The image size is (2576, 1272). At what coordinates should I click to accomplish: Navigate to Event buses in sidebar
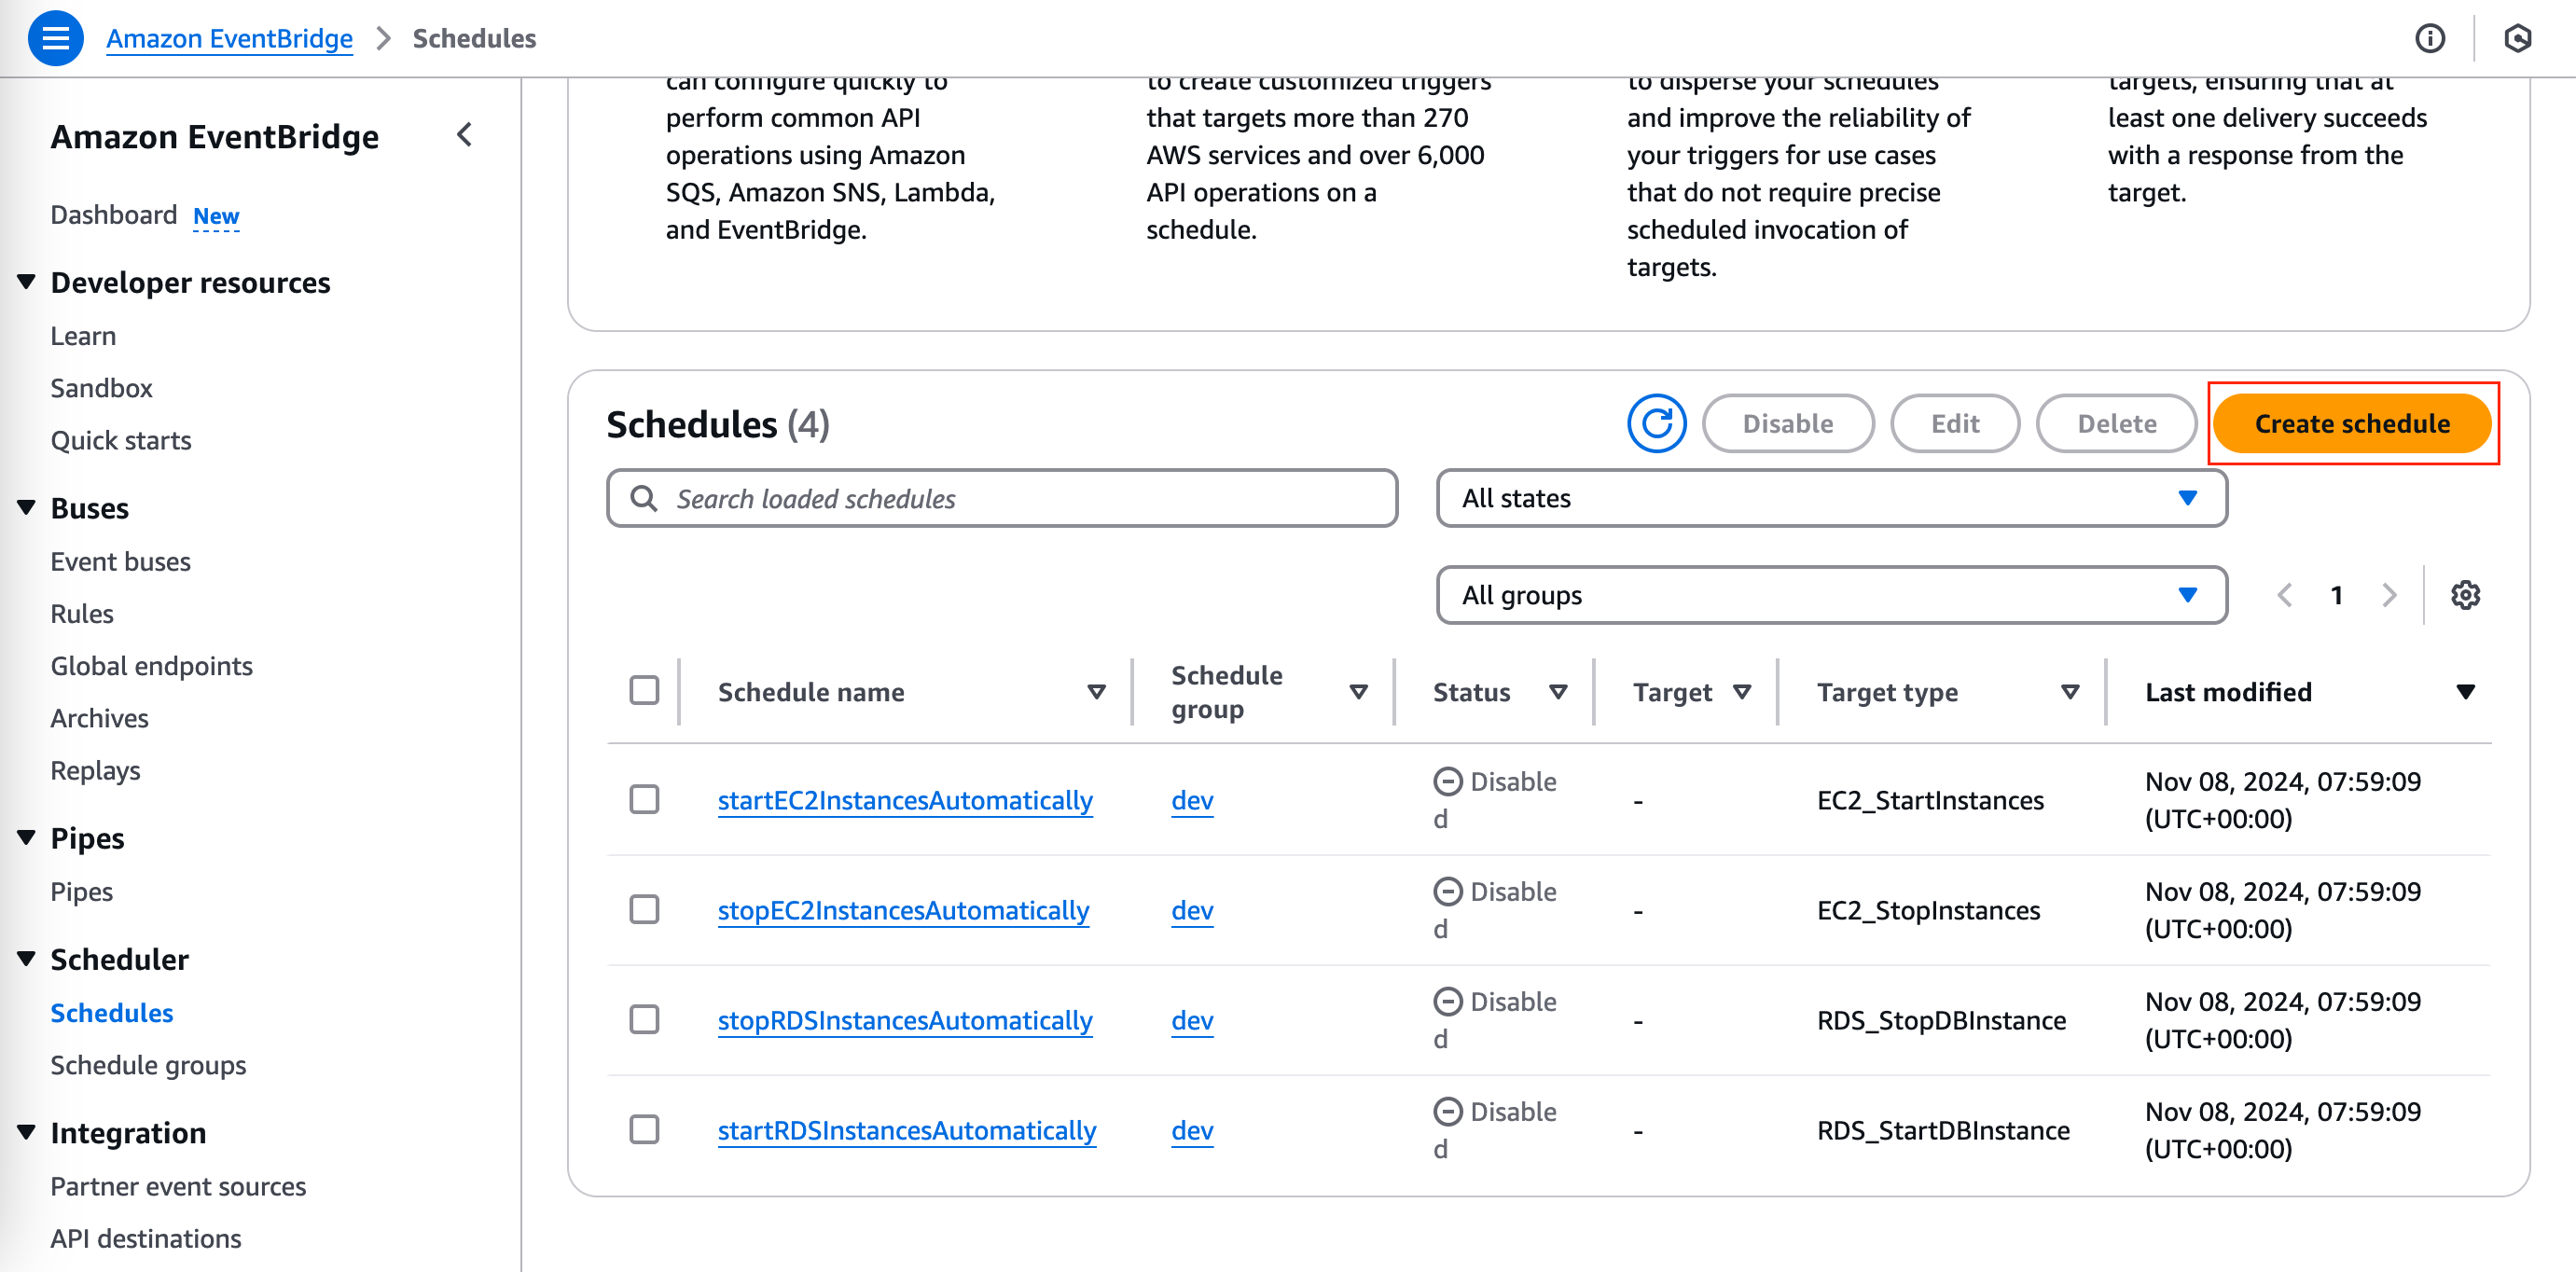pyautogui.click(x=120, y=562)
